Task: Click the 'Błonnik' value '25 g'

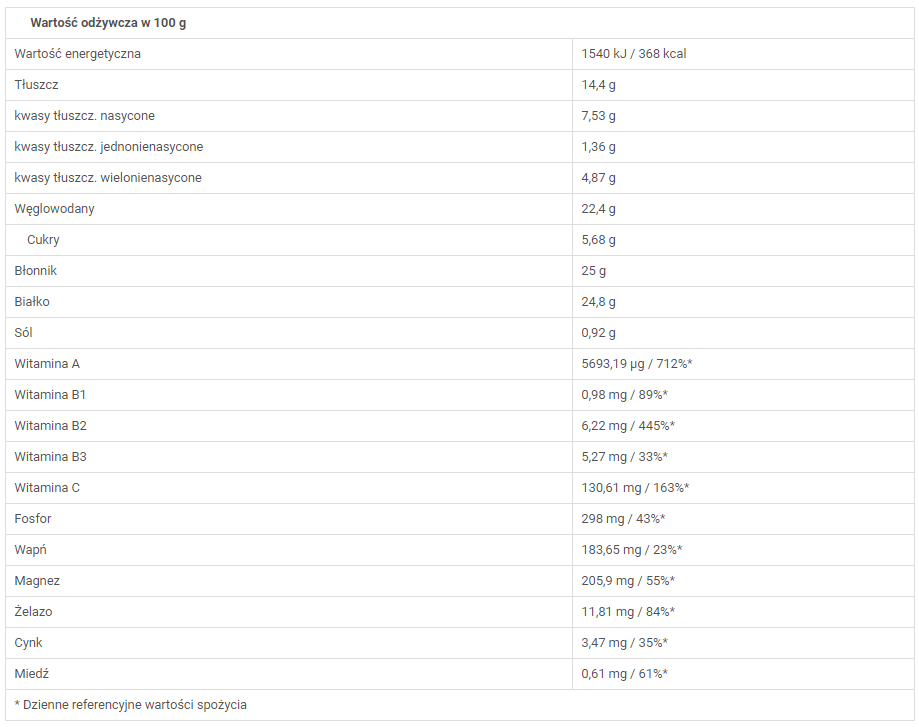Action: (593, 271)
